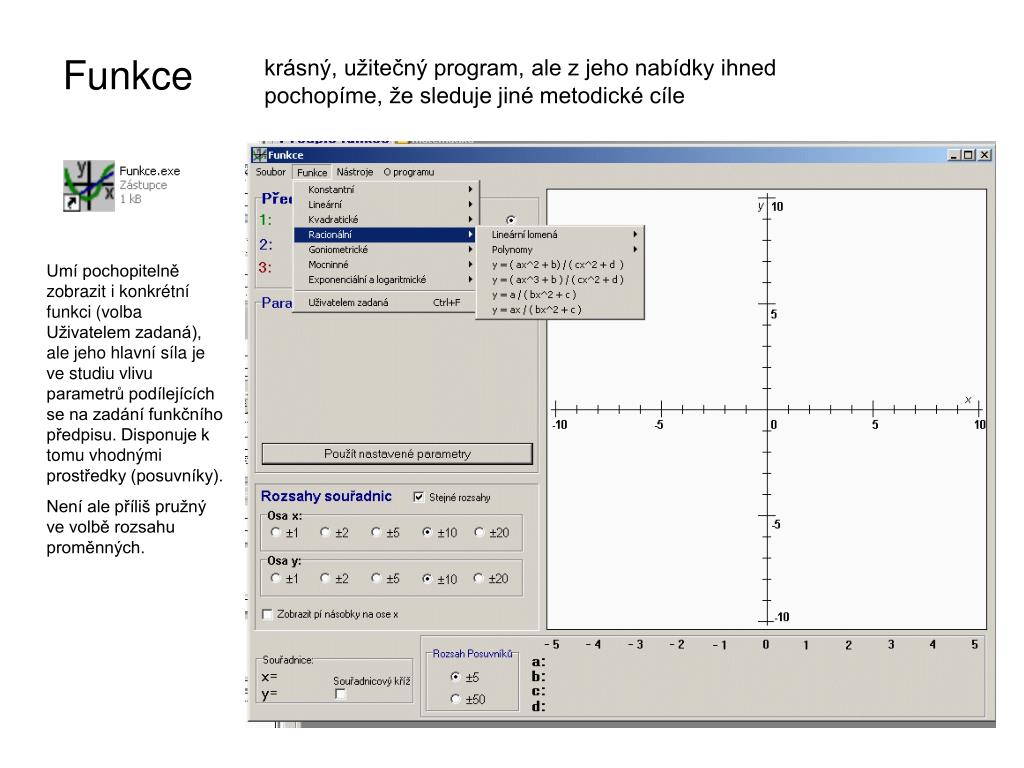
Task: Expand the Goniometrické submenu
Action: [x=385, y=249]
